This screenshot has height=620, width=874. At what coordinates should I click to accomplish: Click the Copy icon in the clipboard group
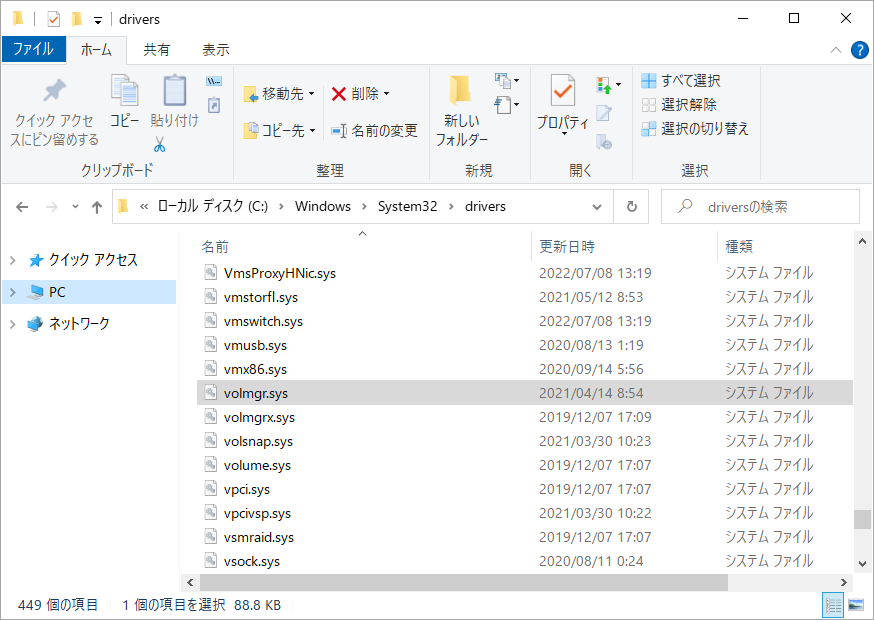point(125,90)
